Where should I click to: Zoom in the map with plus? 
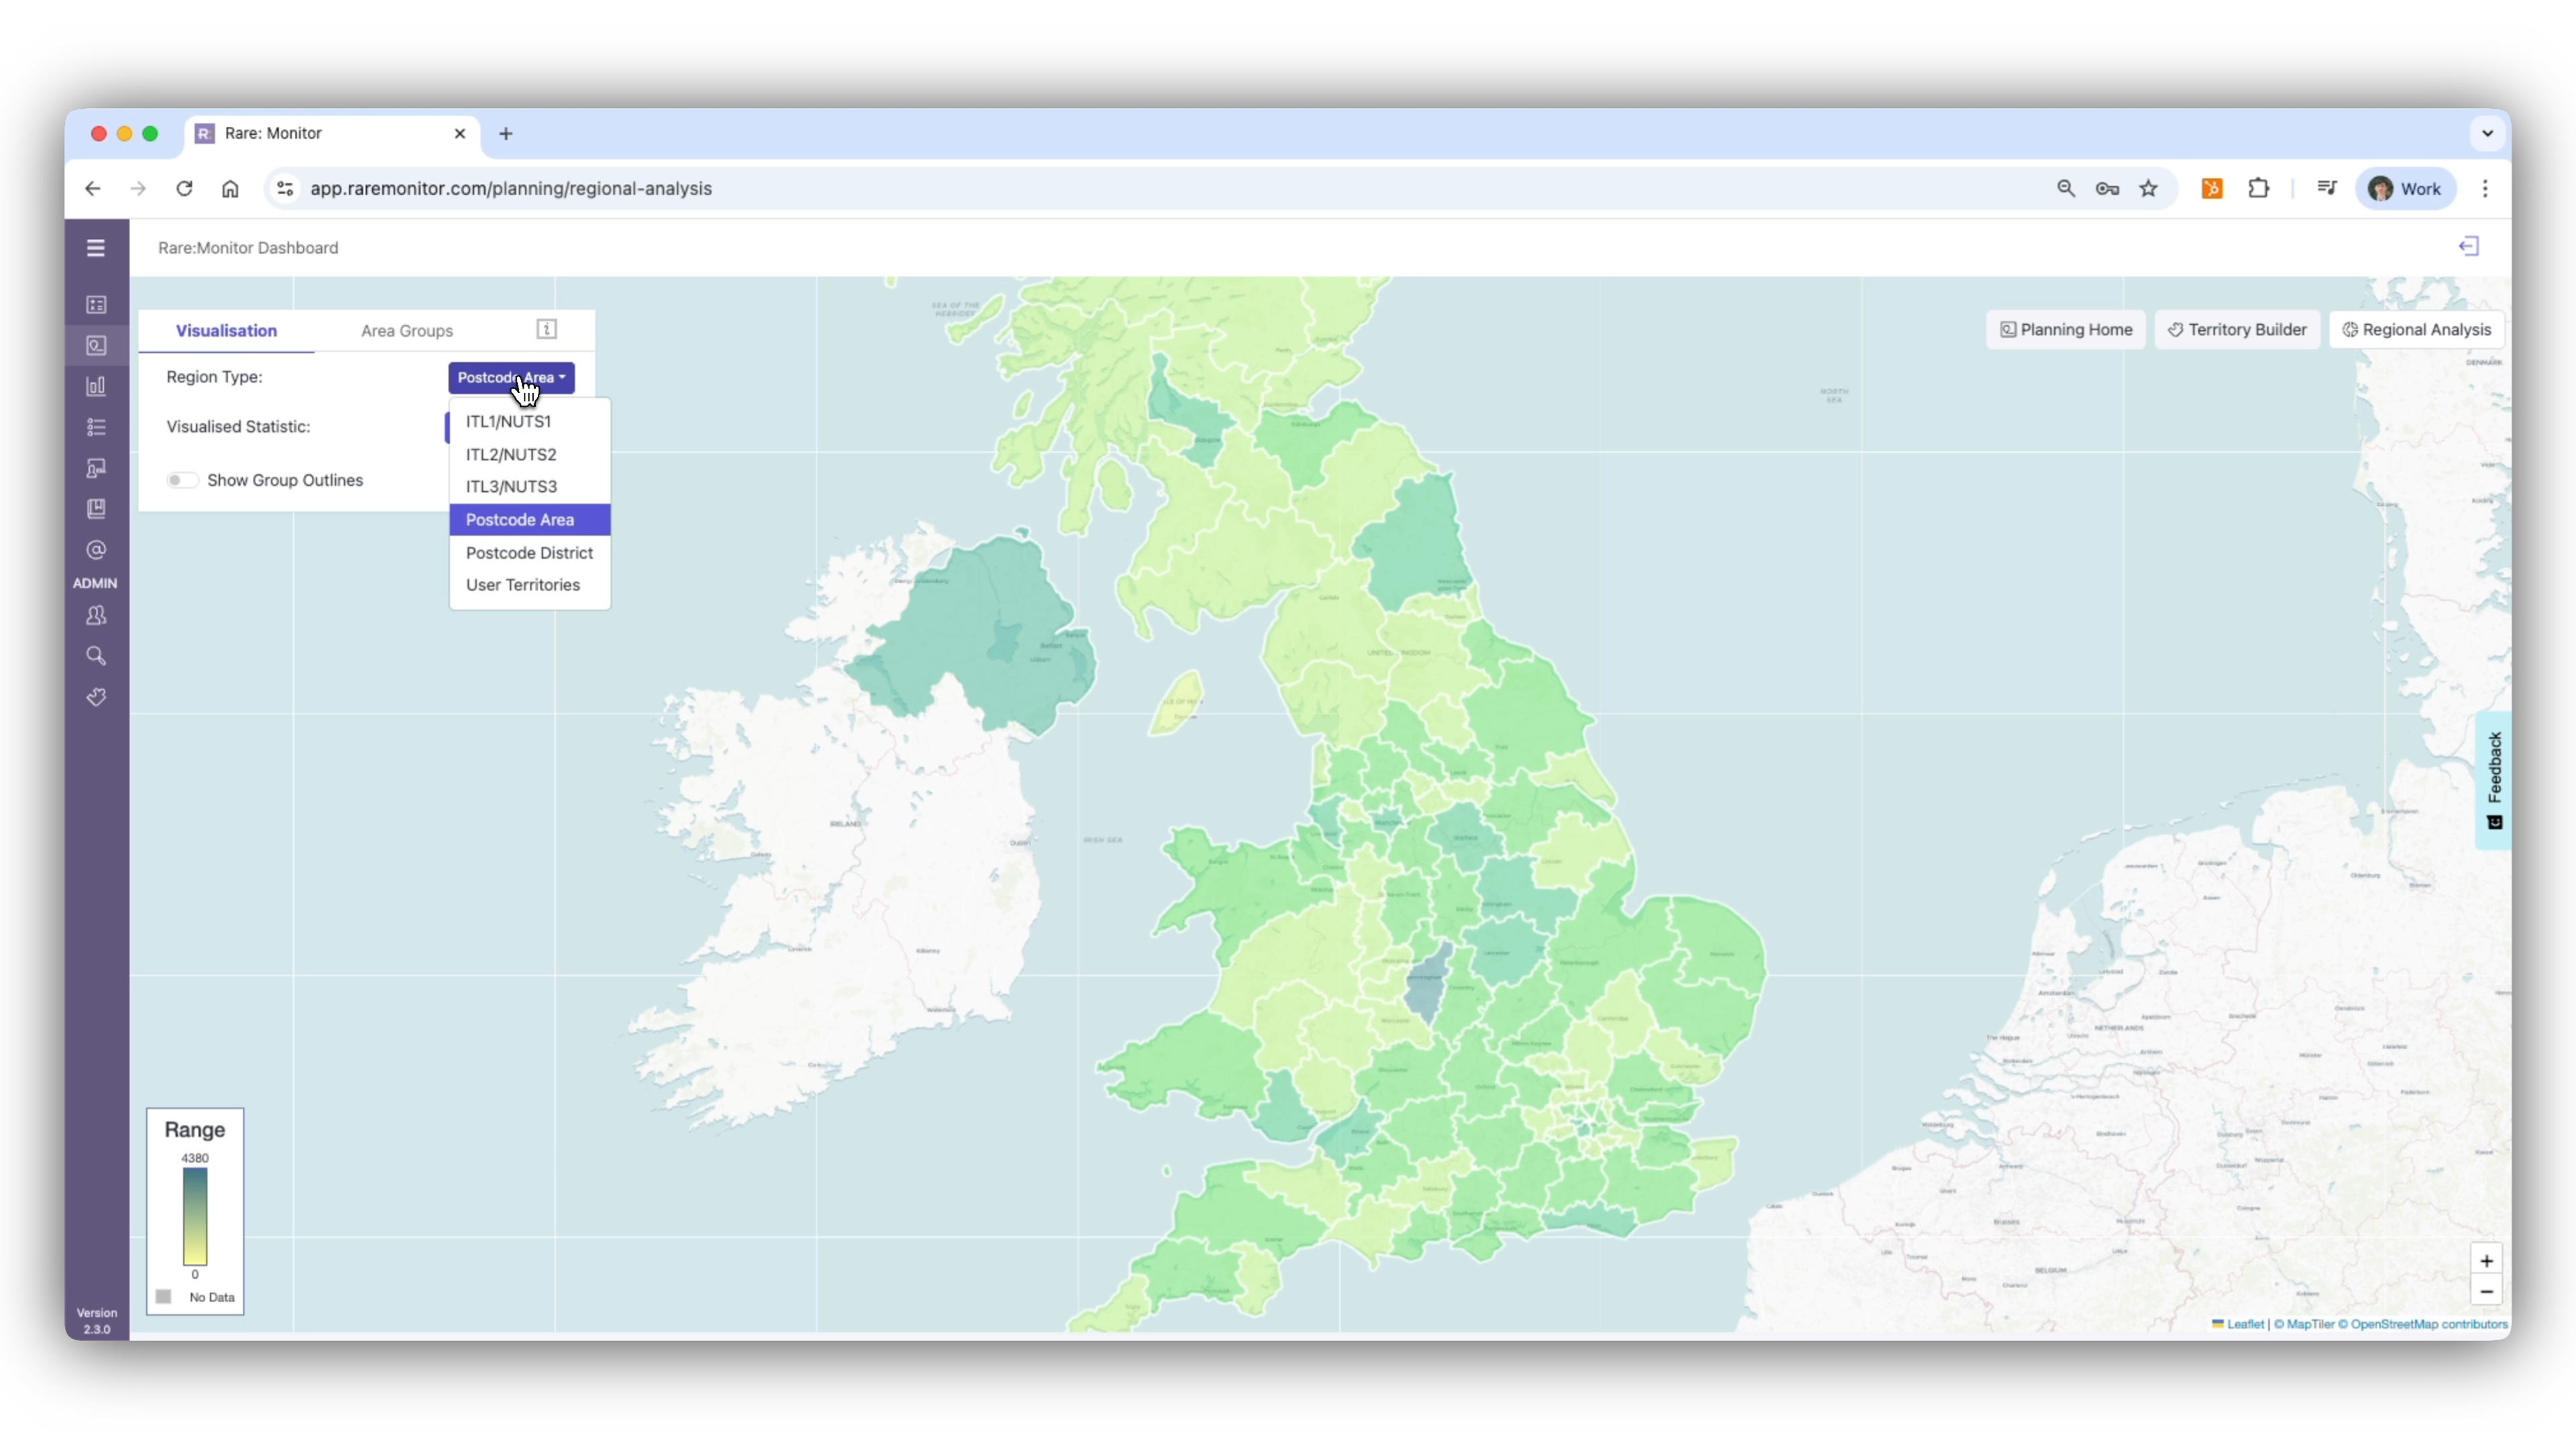[x=2486, y=1260]
